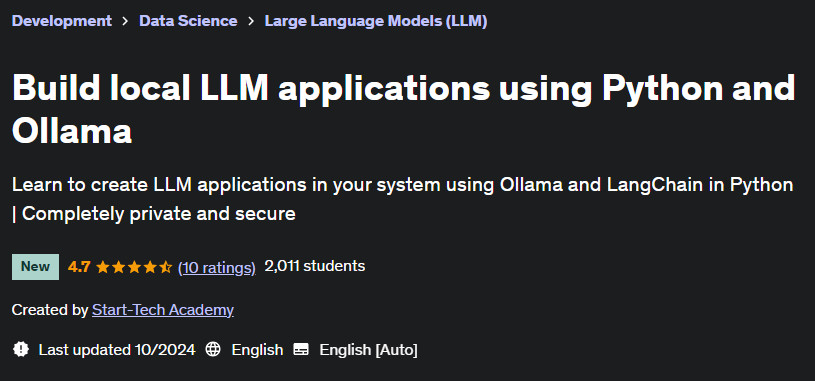Screen dimensions: 815x381
Task: Open the Development breadcrumb link
Action: click(61, 21)
